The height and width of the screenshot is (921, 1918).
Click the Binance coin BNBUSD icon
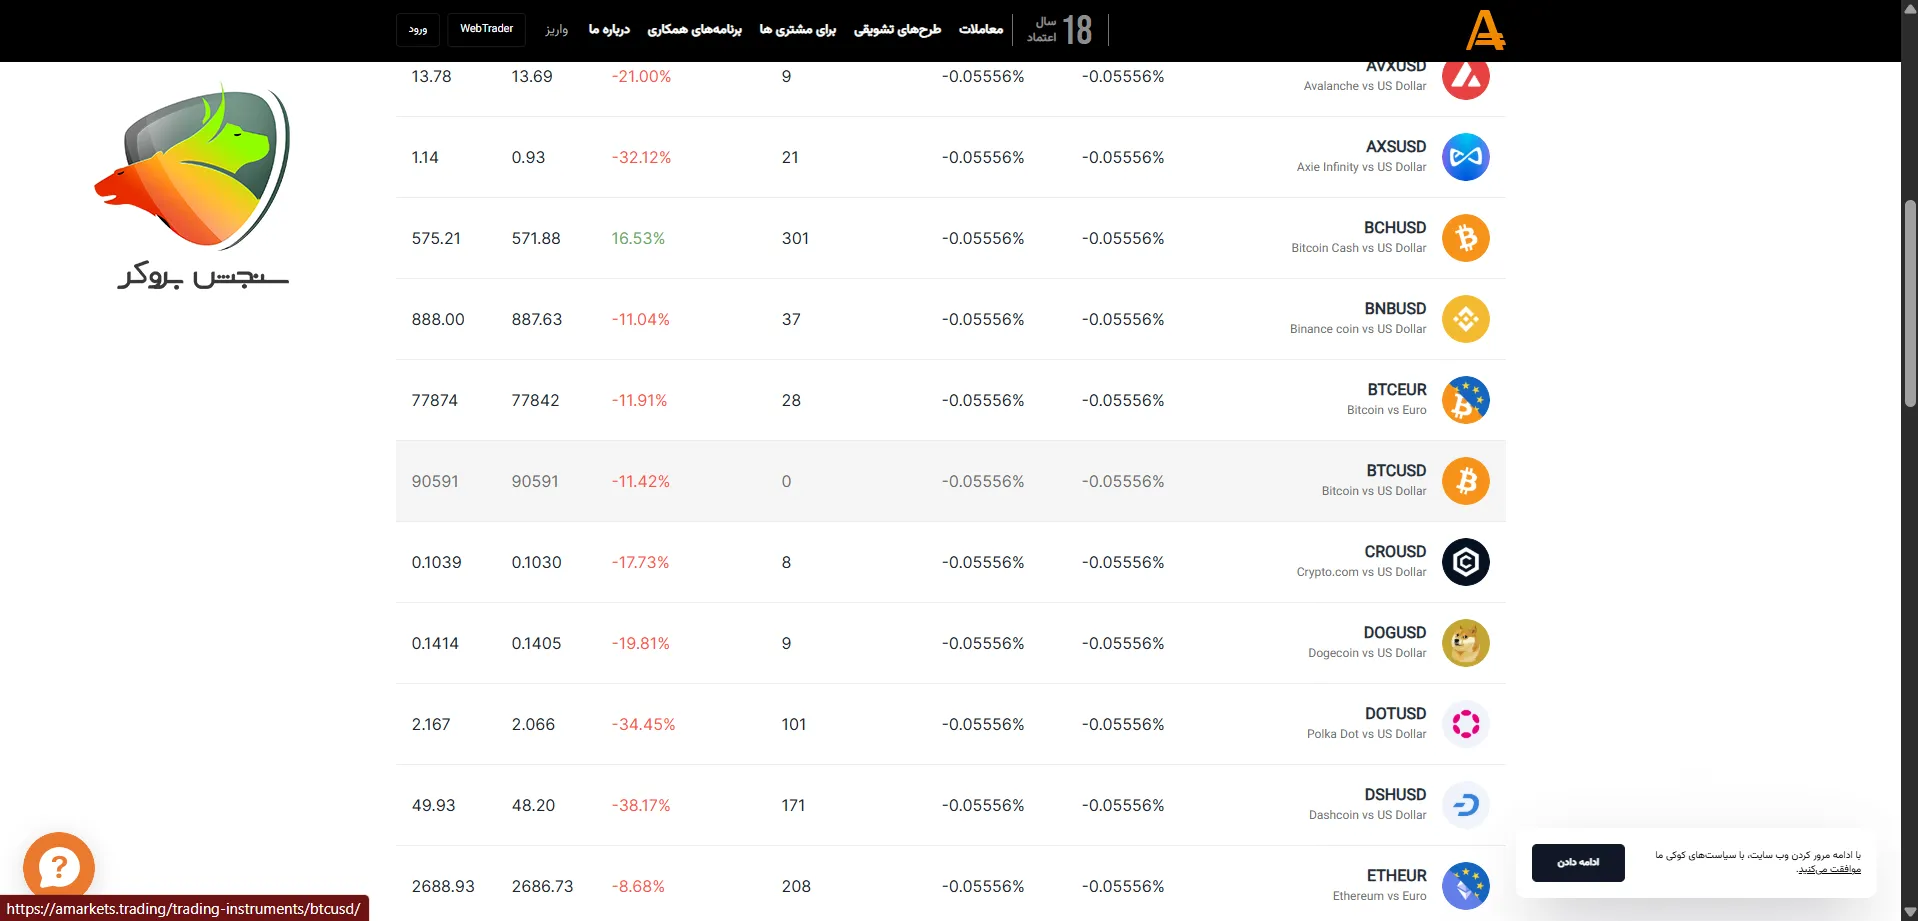pos(1465,319)
